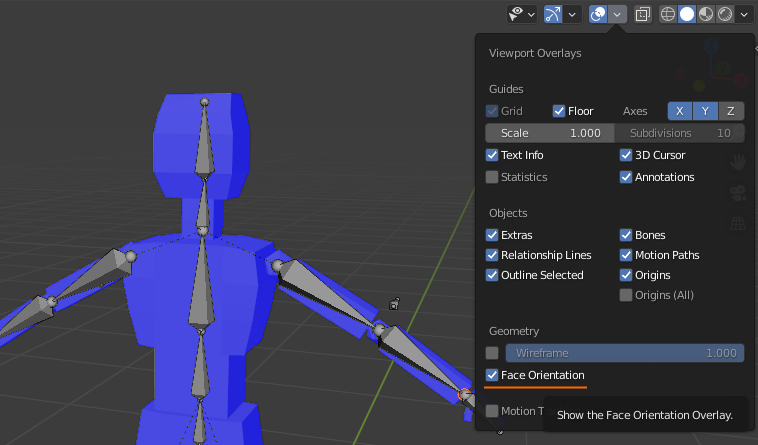This screenshot has height=445, width=758.
Task: Disable the Floor checkbox
Action: point(559,111)
